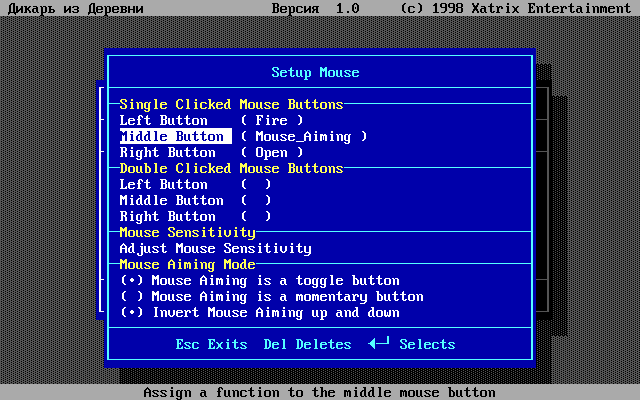This screenshot has height=400, width=640.
Task: Open the double-click Middle Button row
Action: tap(196, 200)
